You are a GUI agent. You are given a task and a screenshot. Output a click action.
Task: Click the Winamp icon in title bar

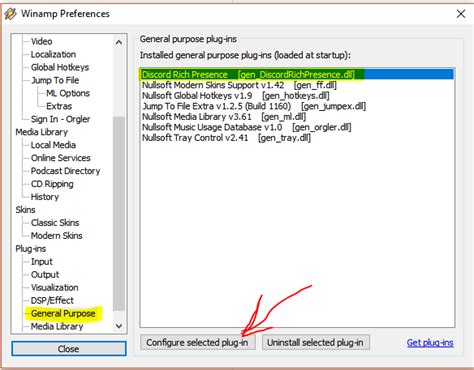pyautogui.click(x=10, y=14)
